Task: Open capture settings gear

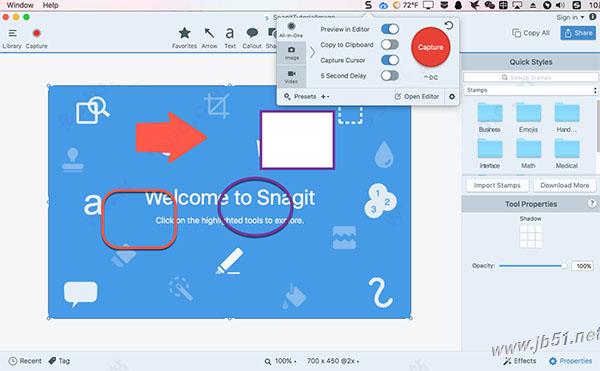Action: coord(452,96)
